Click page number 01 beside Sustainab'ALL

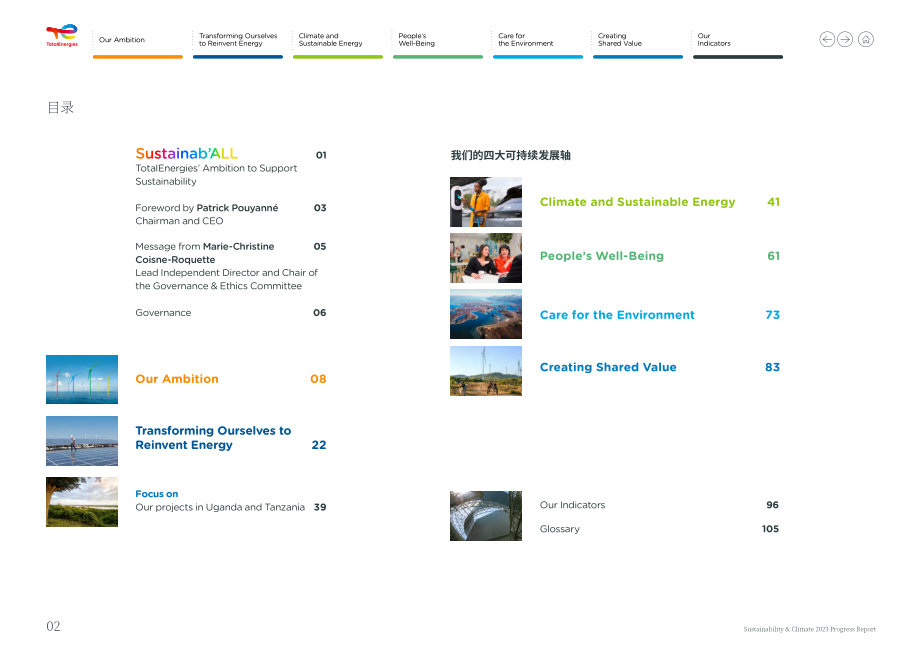coord(321,155)
